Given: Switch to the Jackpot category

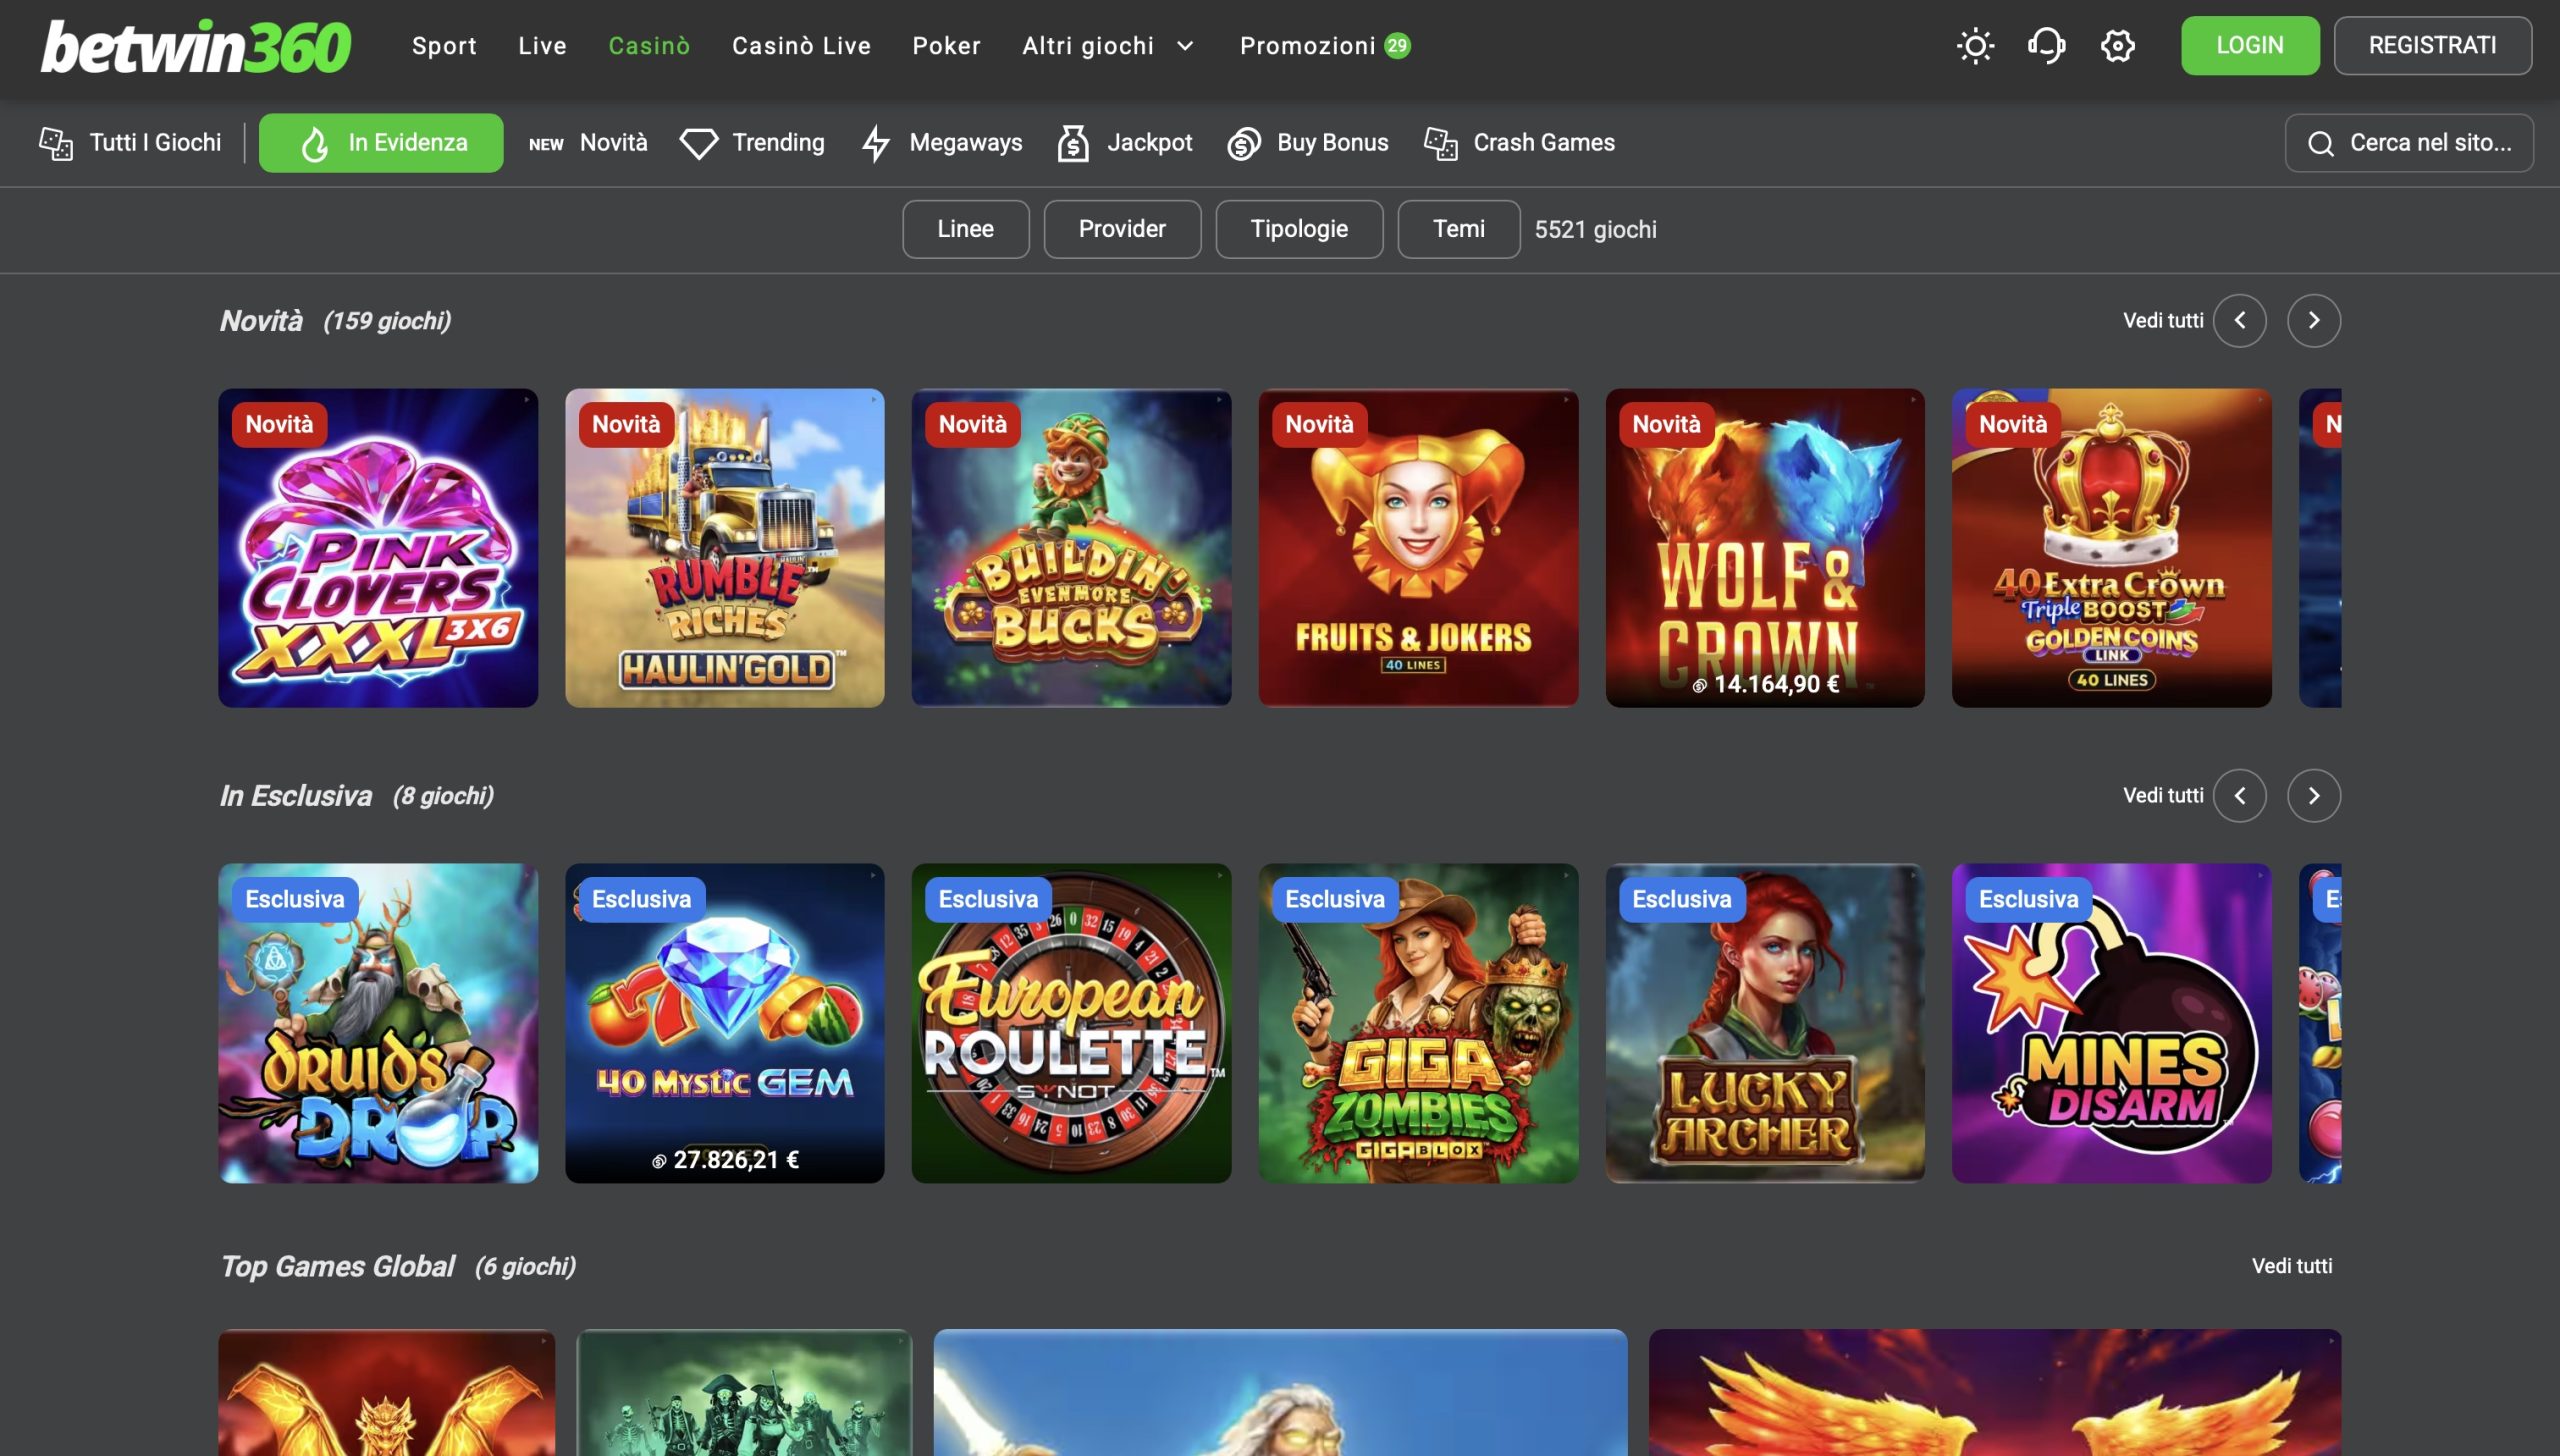Looking at the screenshot, I should pyautogui.click(x=1125, y=143).
